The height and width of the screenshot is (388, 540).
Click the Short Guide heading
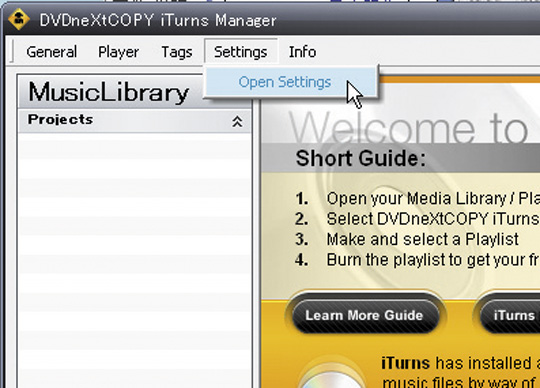[x=361, y=158]
